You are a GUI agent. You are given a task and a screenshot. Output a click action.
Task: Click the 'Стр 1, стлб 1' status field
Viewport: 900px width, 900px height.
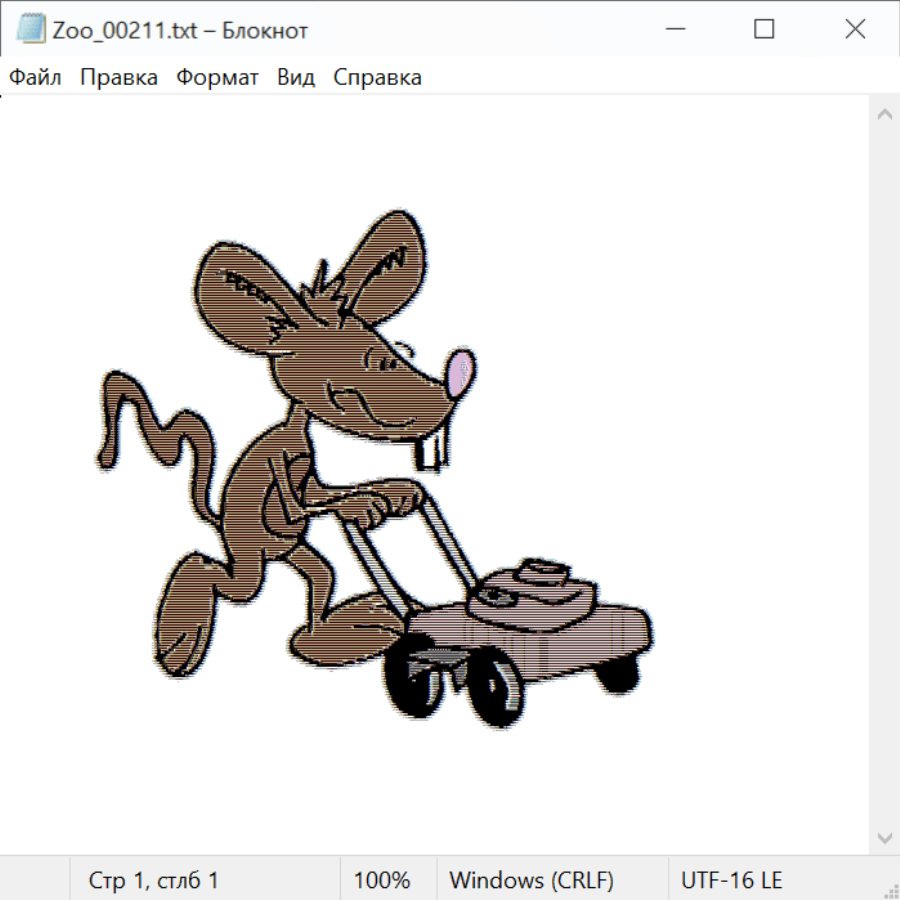tap(153, 881)
